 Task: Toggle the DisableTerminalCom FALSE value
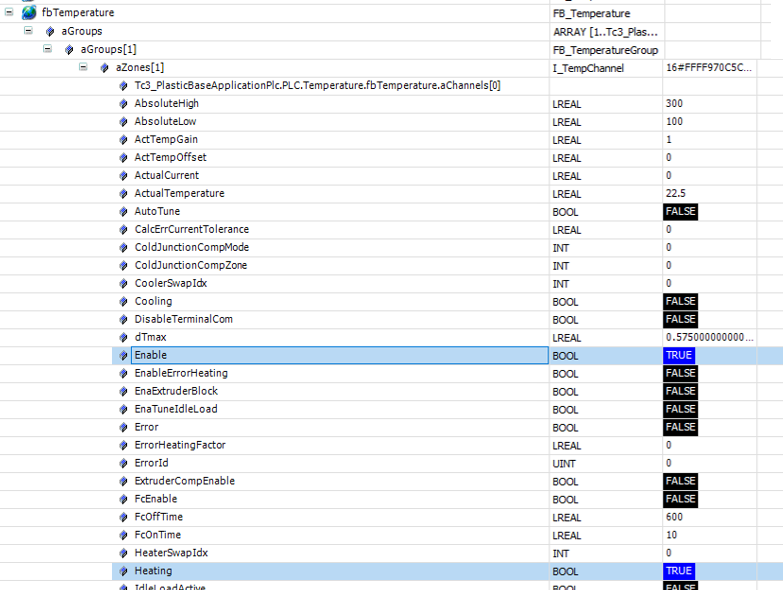click(680, 319)
